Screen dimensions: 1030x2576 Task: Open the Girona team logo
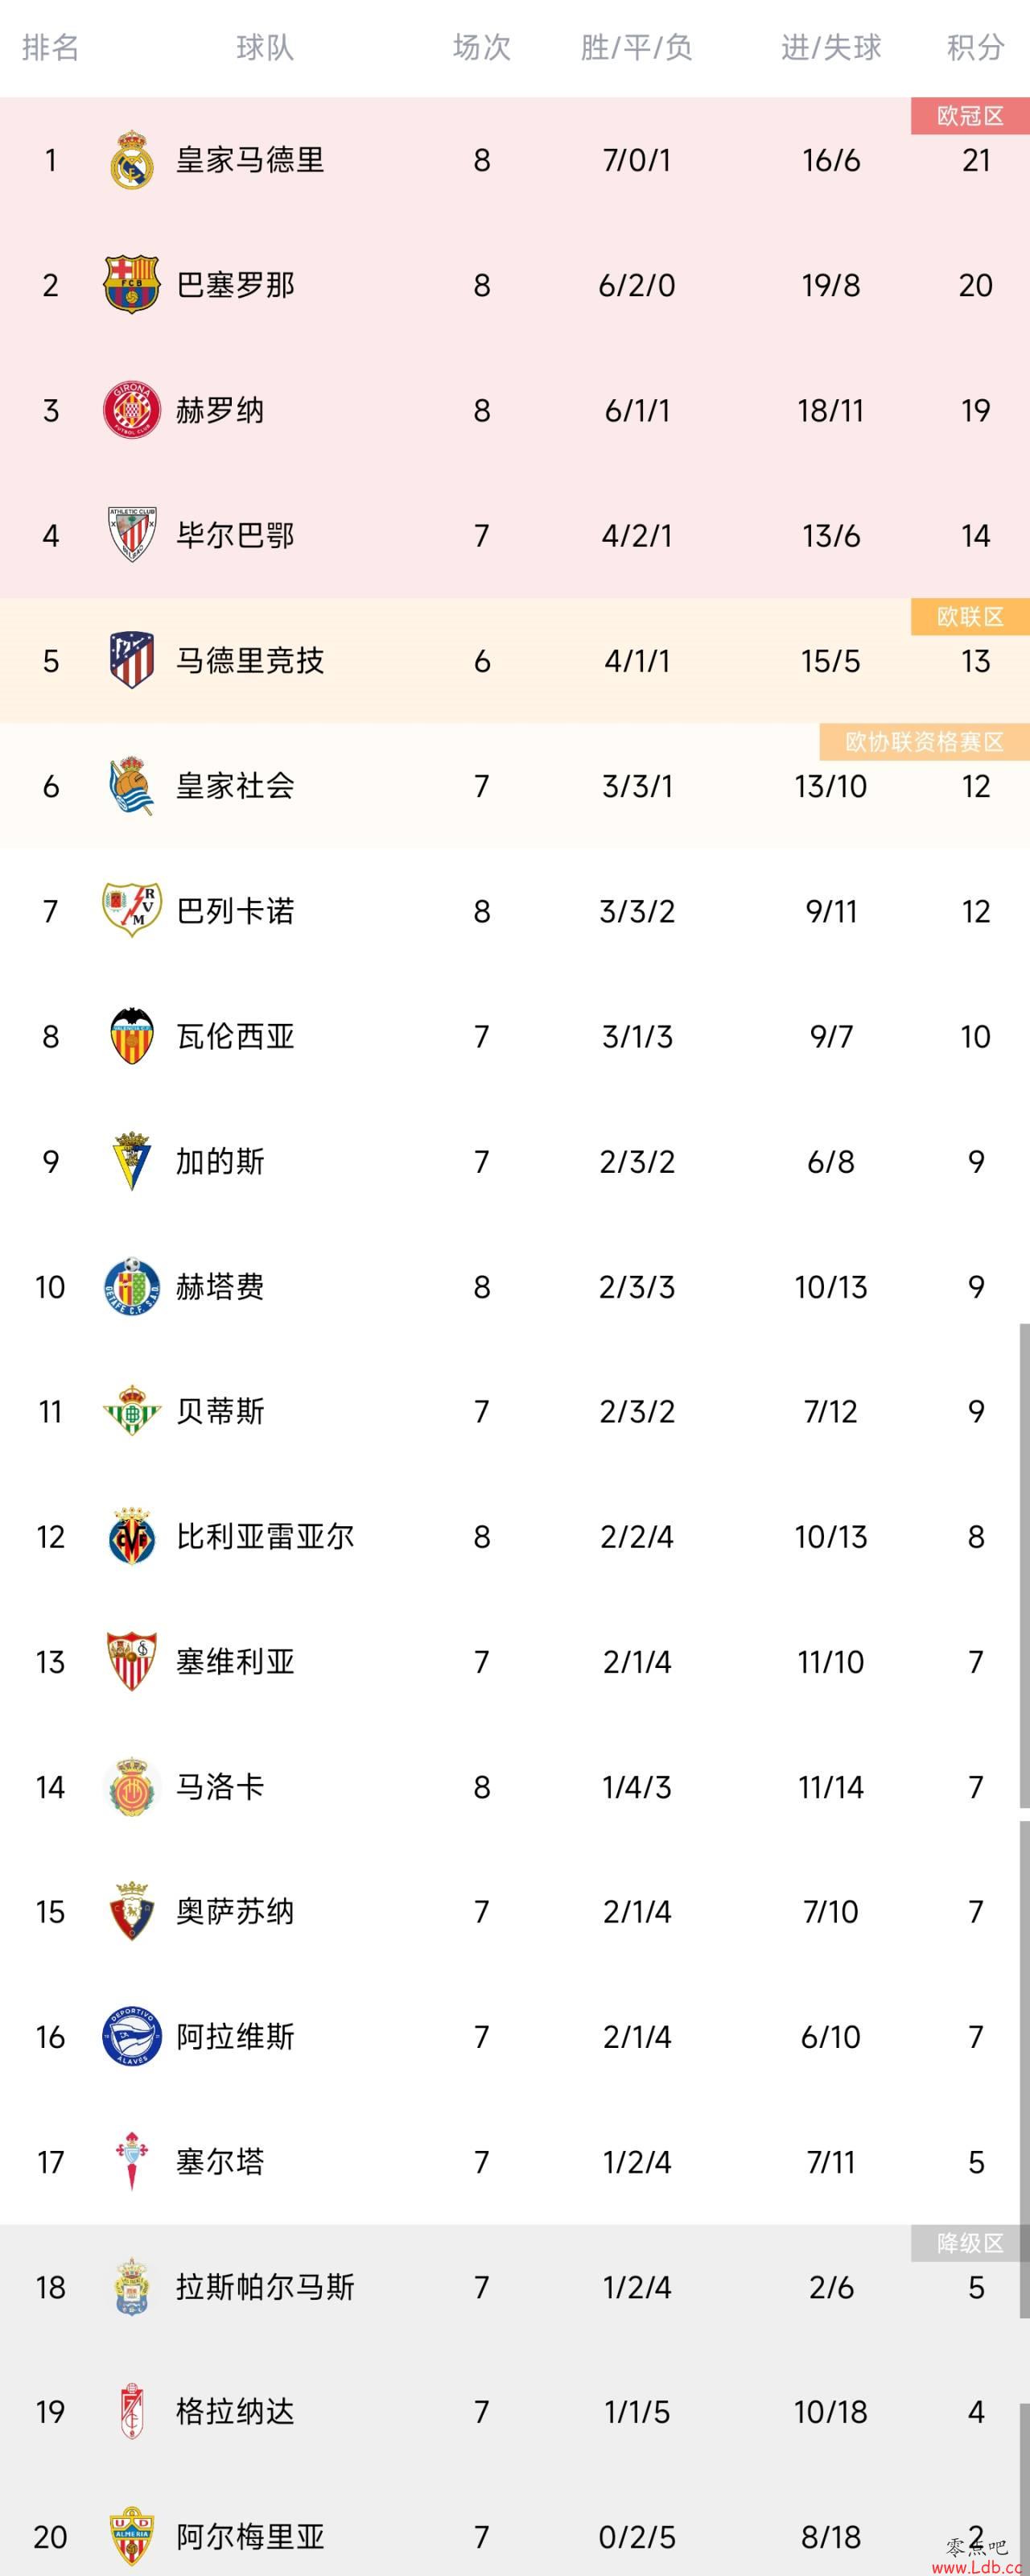[131, 410]
